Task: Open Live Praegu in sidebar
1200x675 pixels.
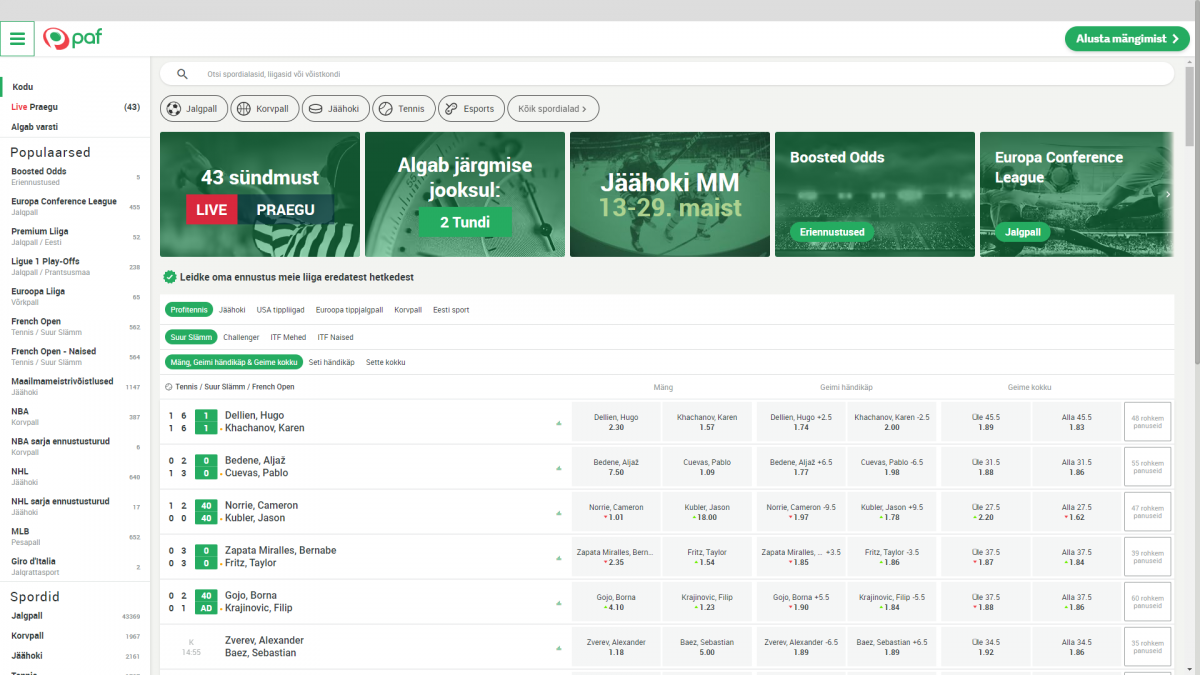Action: coord(35,107)
